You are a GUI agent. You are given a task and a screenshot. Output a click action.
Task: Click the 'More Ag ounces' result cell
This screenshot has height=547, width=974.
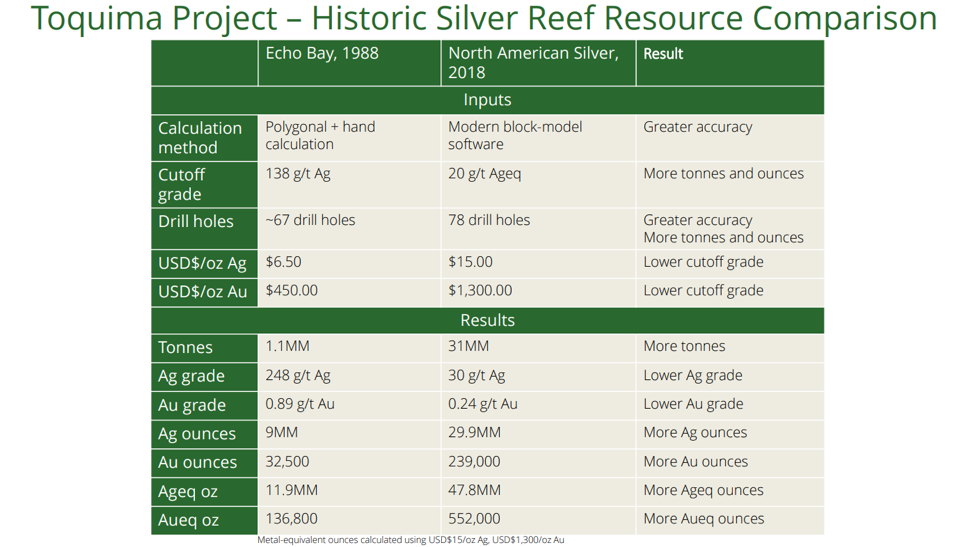[730, 434]
